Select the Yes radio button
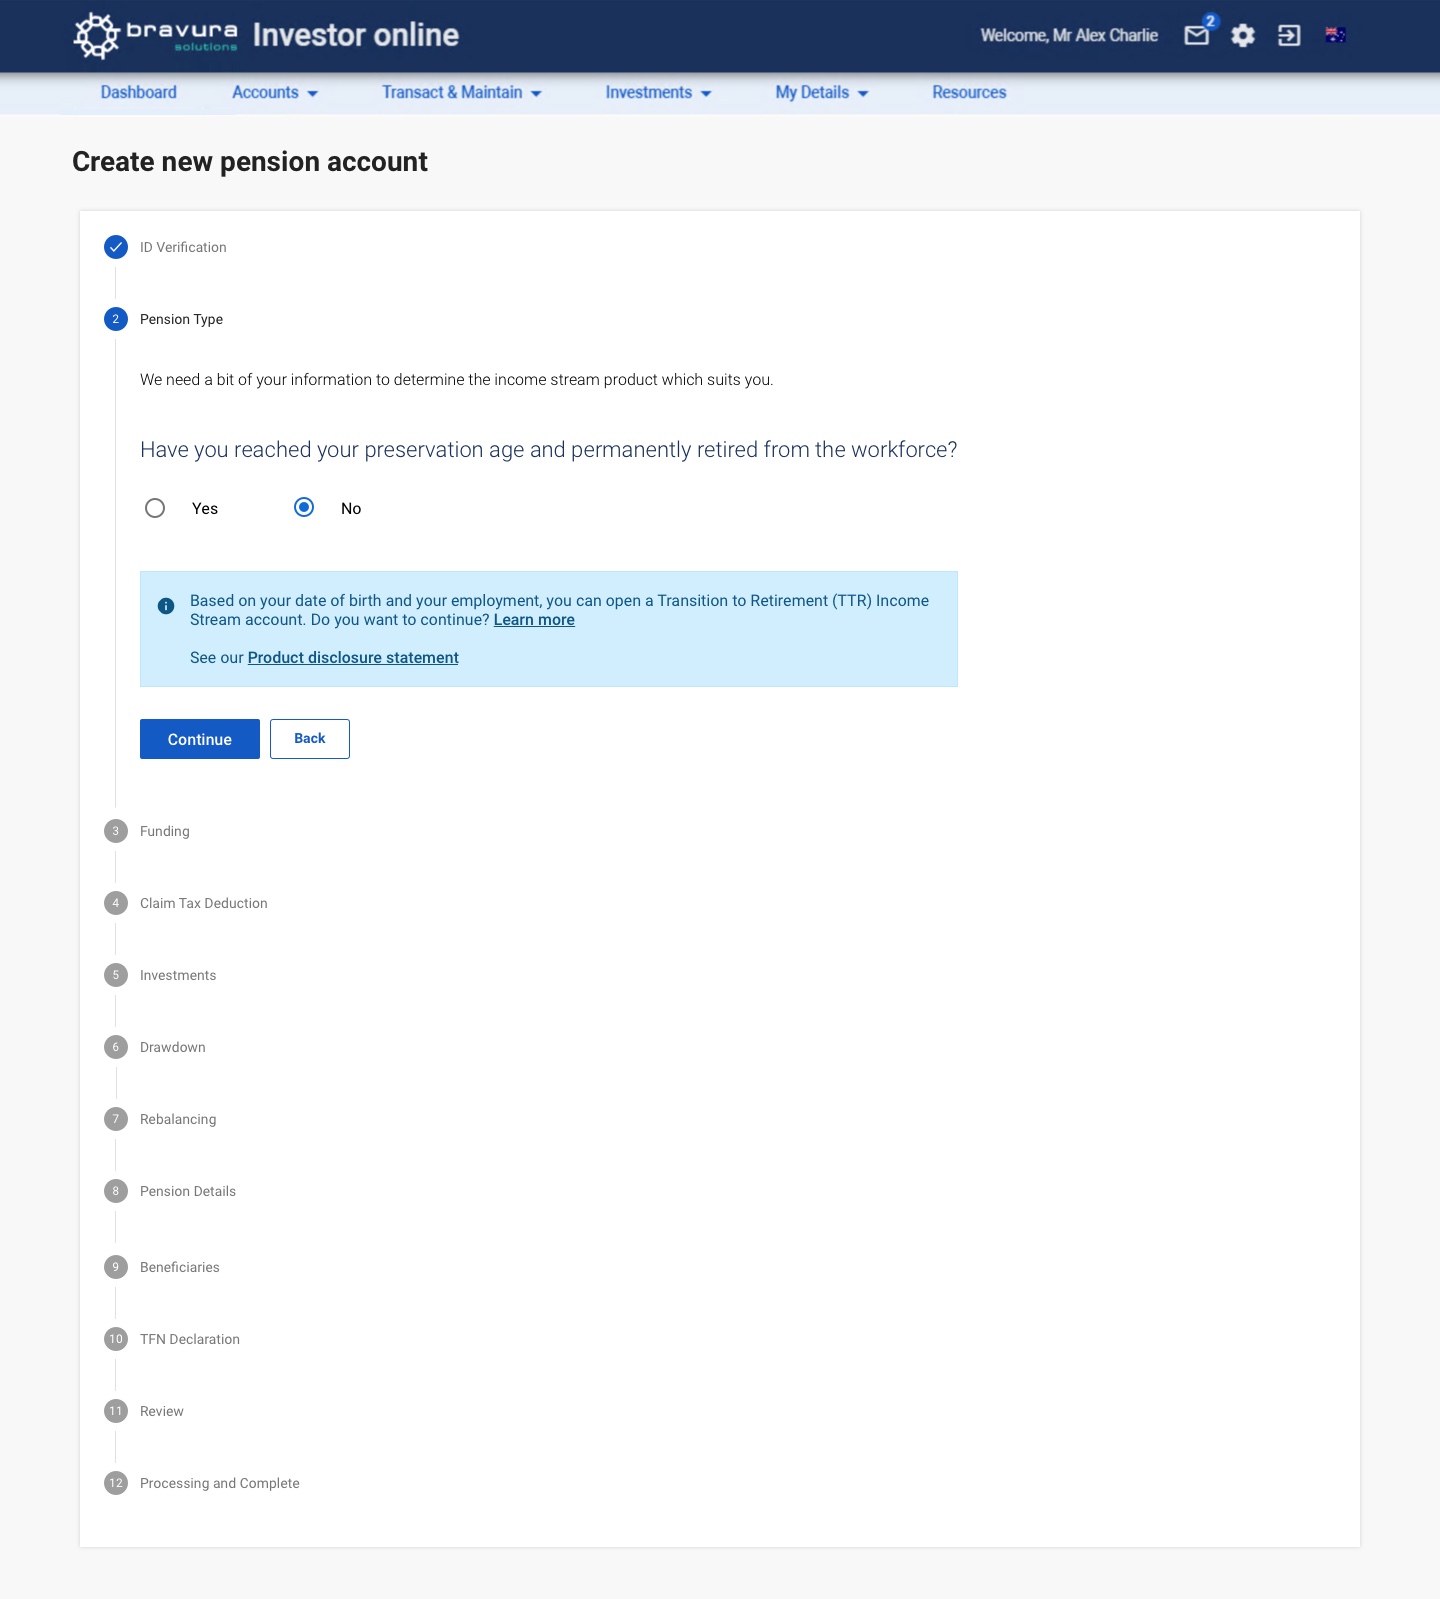 (x=155, y=508)
